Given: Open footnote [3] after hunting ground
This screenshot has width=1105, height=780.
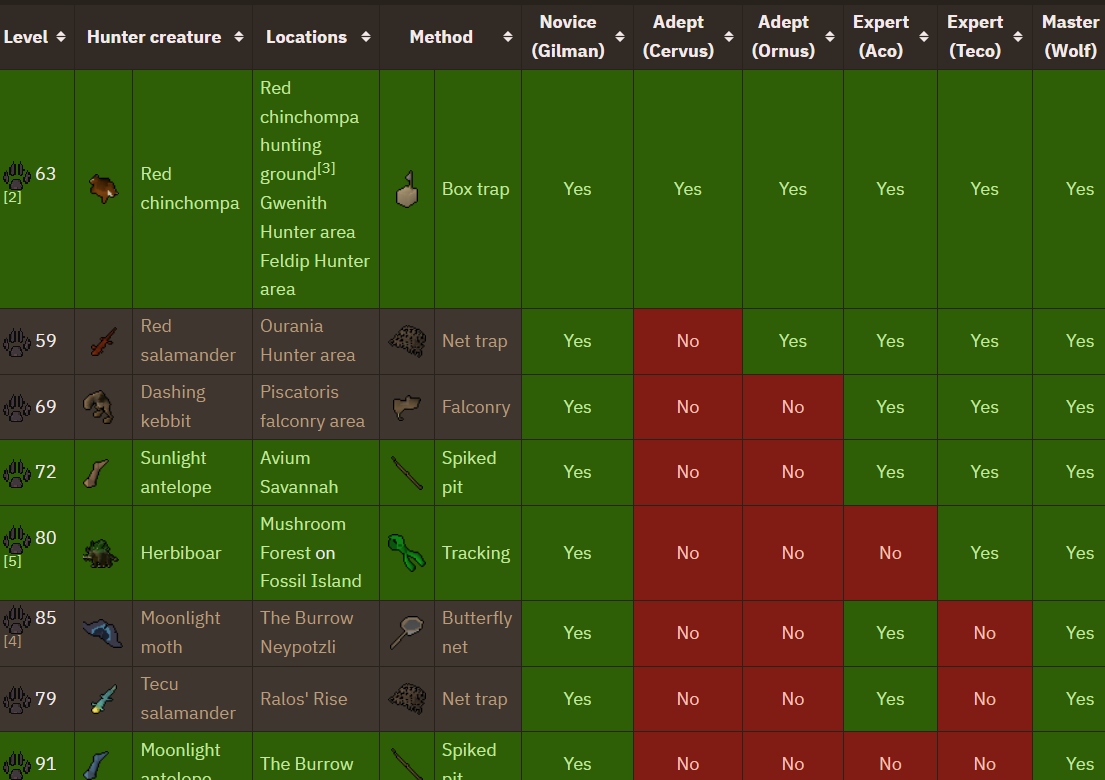Looking at the screenshot, I should [326, 168].
